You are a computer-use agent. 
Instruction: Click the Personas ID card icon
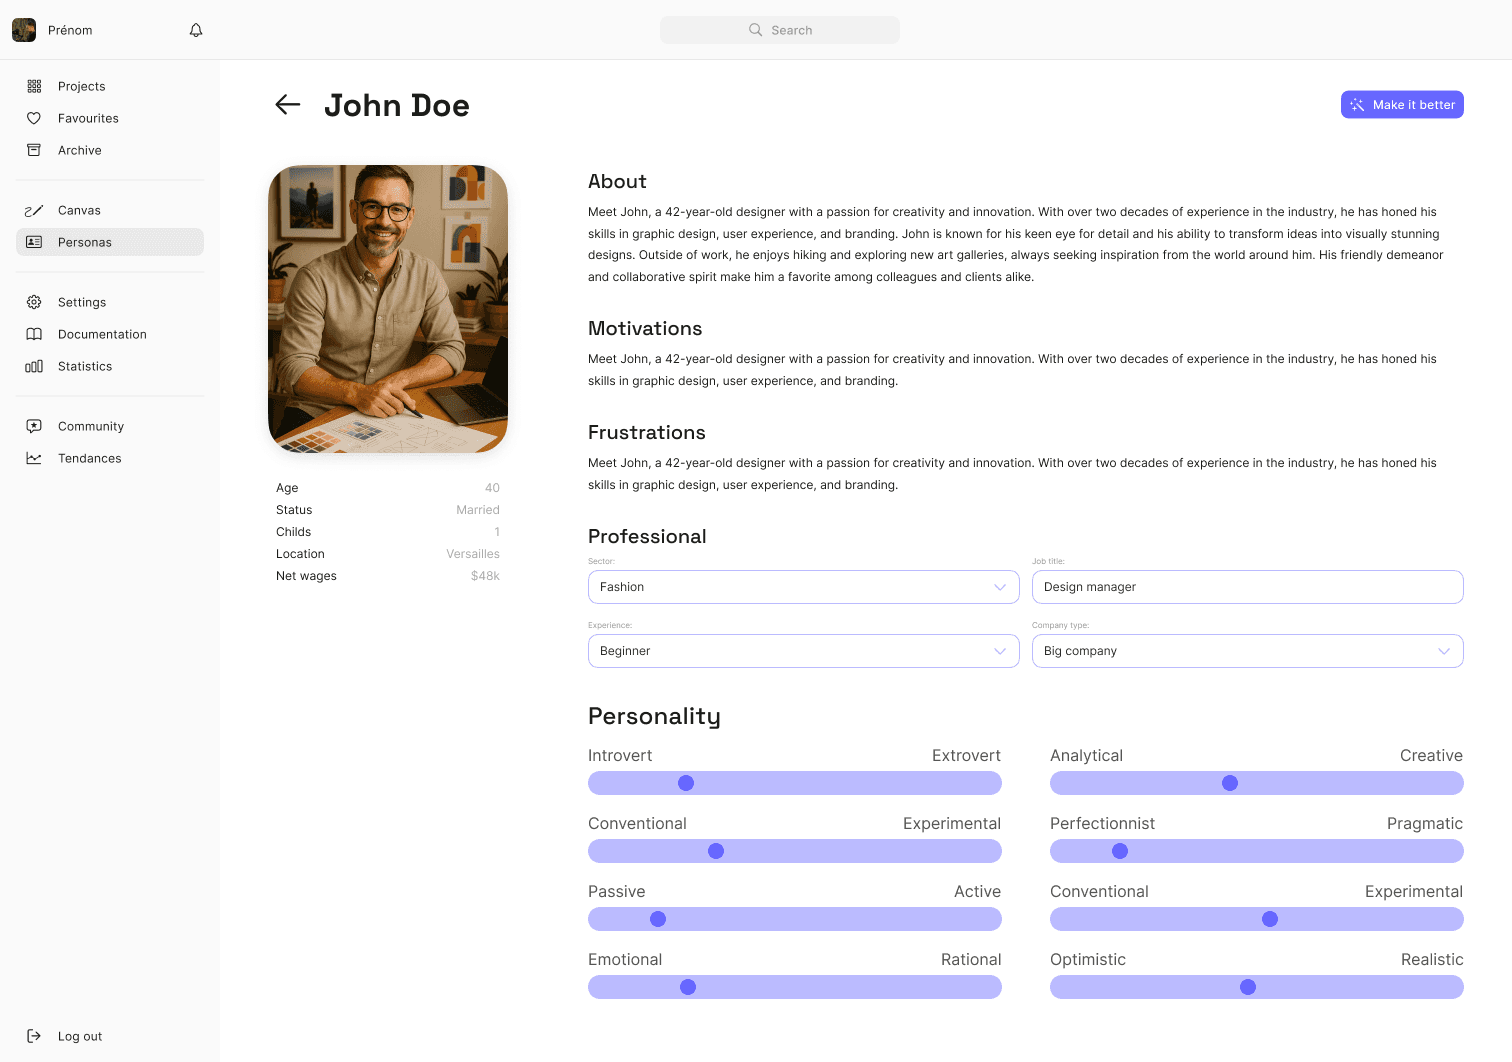[x=34, y=242]
